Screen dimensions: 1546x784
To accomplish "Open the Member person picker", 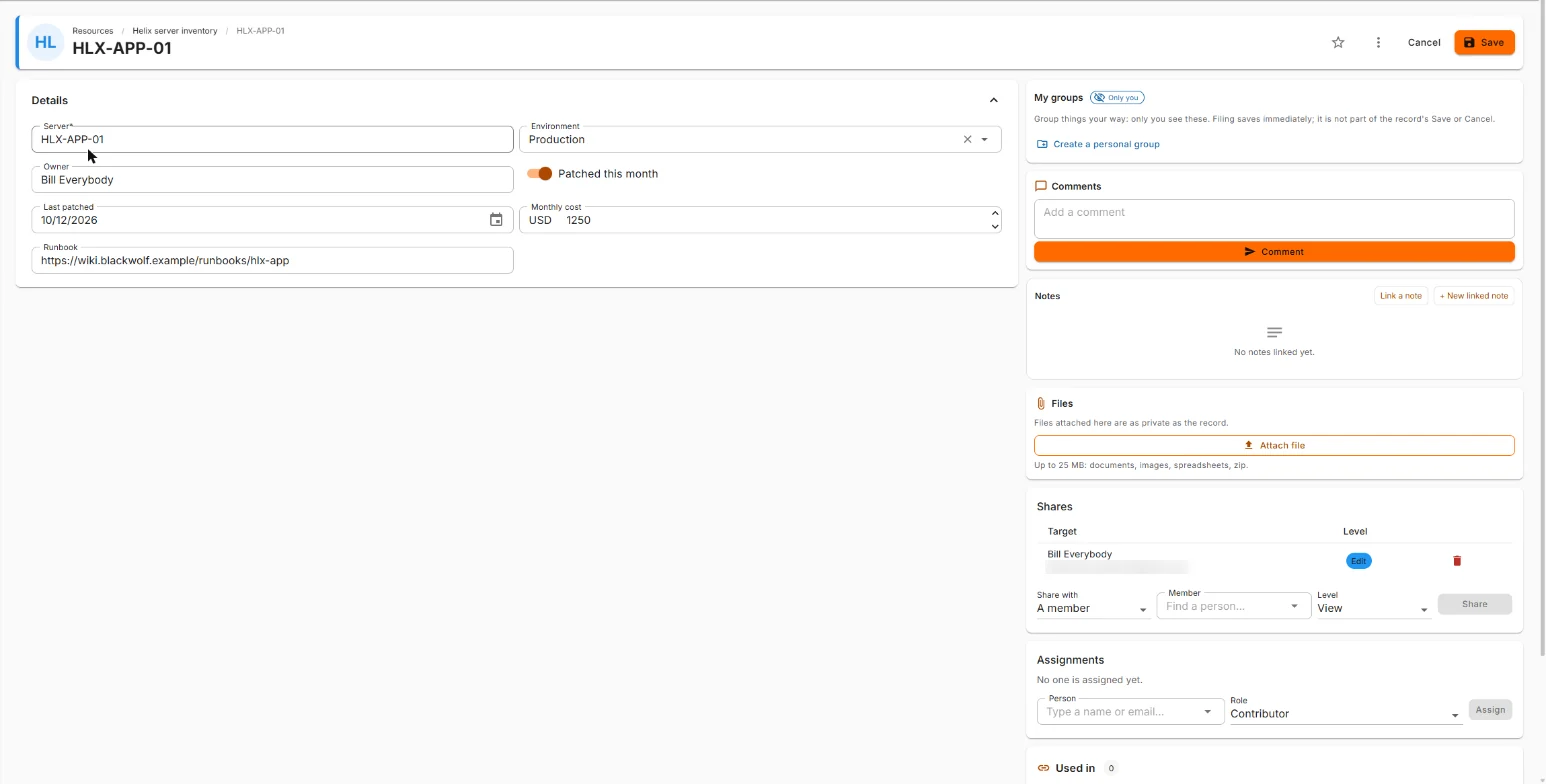I will click(1233, 606).
